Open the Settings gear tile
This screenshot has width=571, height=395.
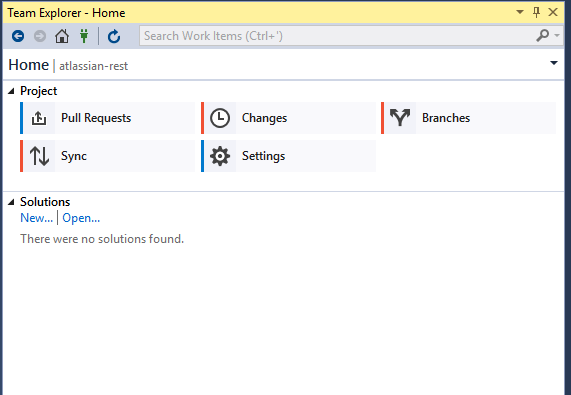click(x=288, y=156)
